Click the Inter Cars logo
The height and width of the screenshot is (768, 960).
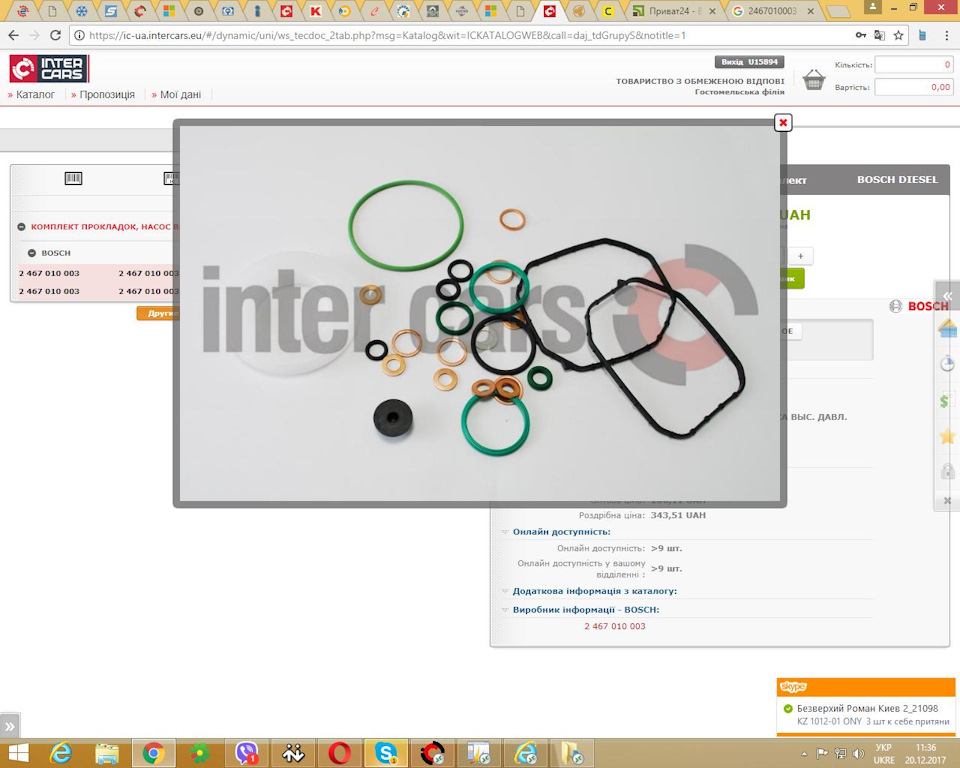point(49,69)
